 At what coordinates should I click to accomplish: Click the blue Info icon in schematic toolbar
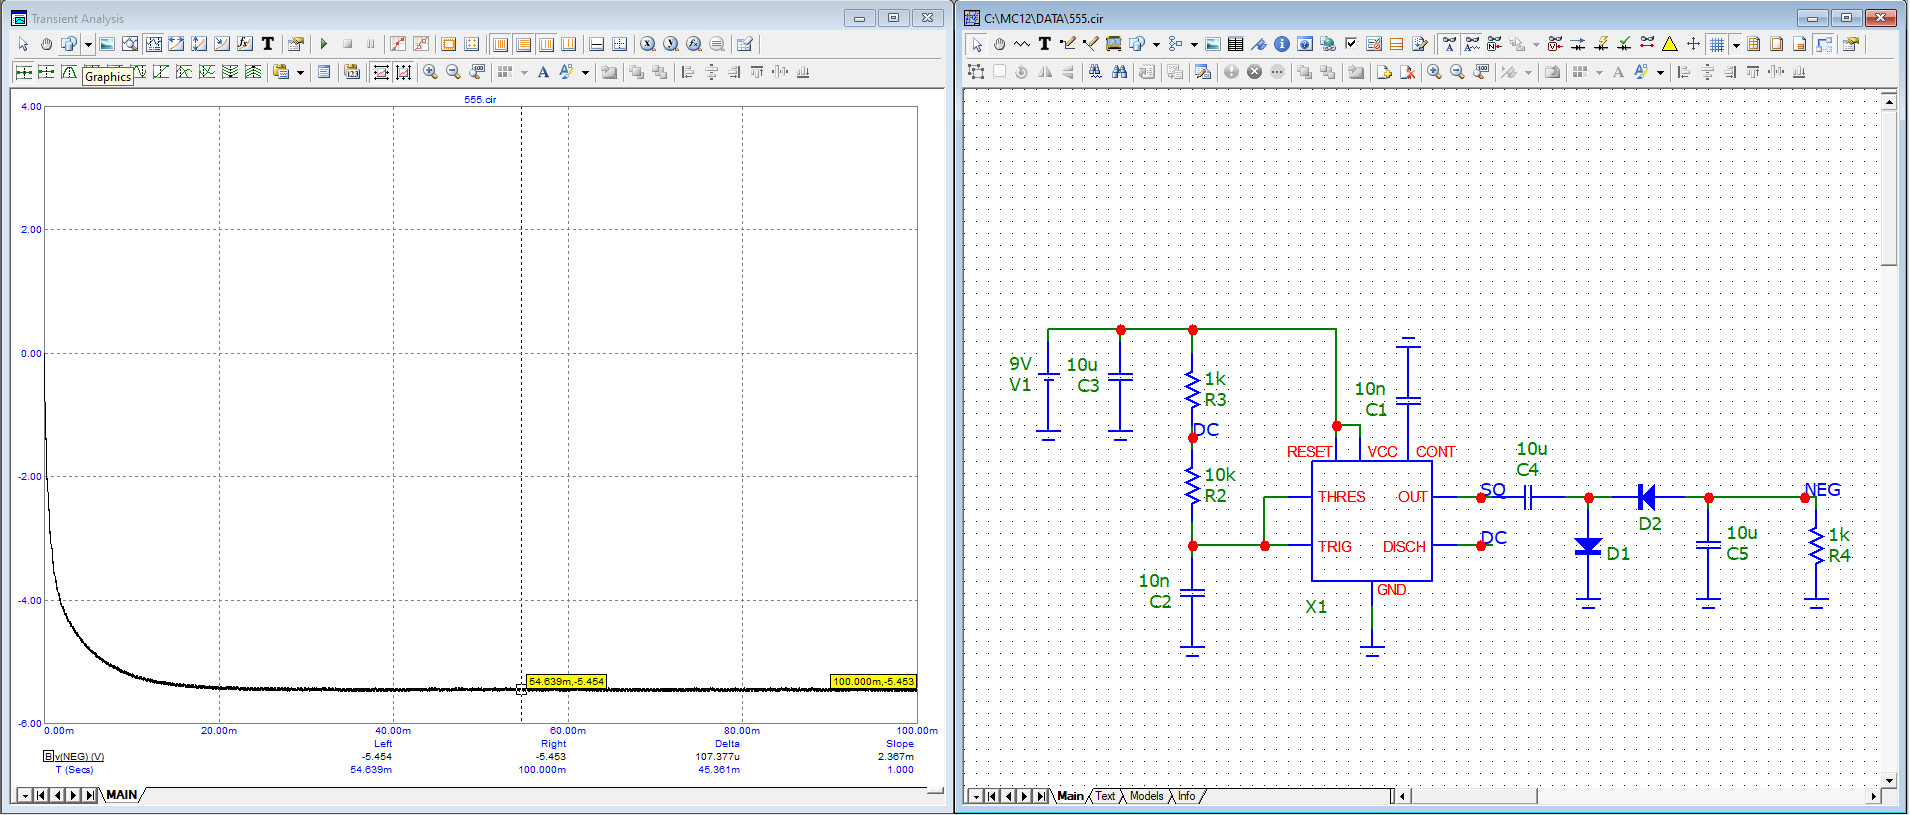click(x=1281, y=44)
